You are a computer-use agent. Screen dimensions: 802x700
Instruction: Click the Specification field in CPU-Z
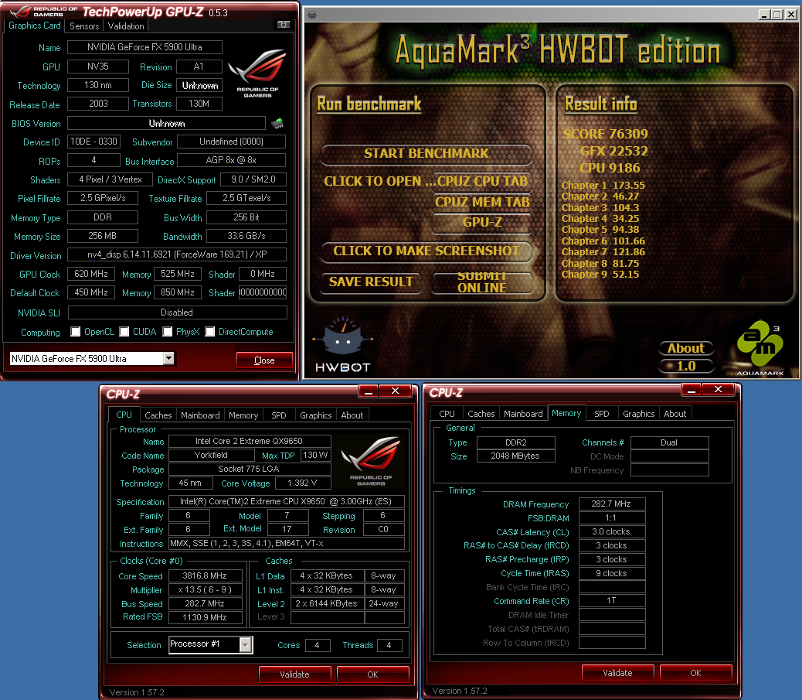pos(286,501)
